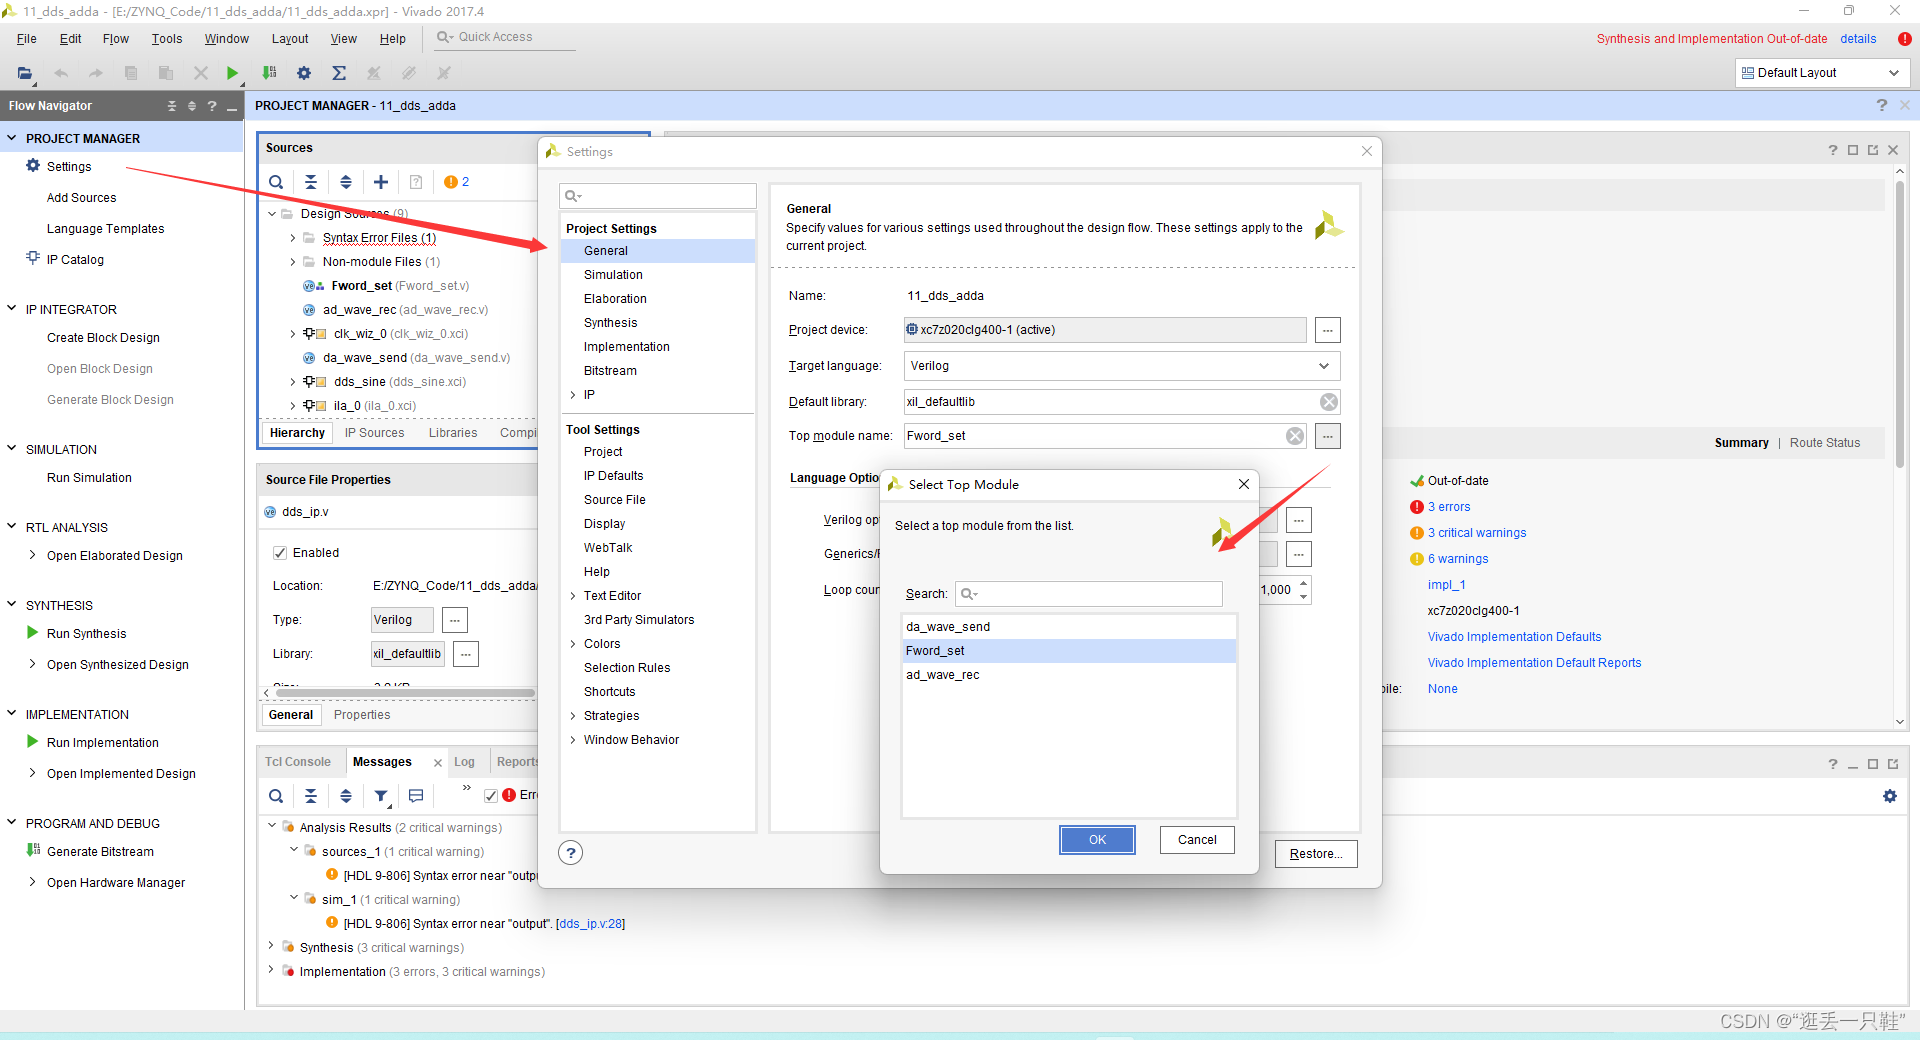
Task: Click the Sources panel collapse-all icon
Action: pyautogui.click(x=311, y=182)
